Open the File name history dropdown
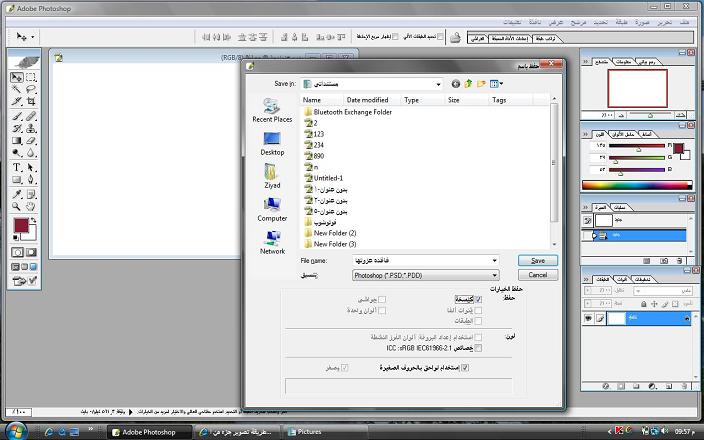 494,260
